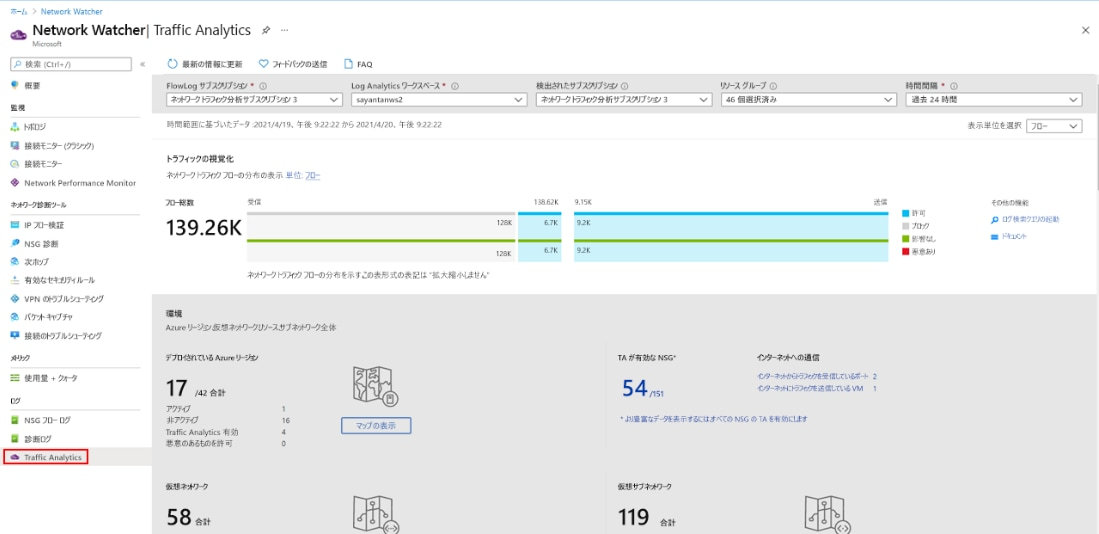1099x534 pixels.
Task: Open Network Performance Monitor icon
Action: (15, 183)
